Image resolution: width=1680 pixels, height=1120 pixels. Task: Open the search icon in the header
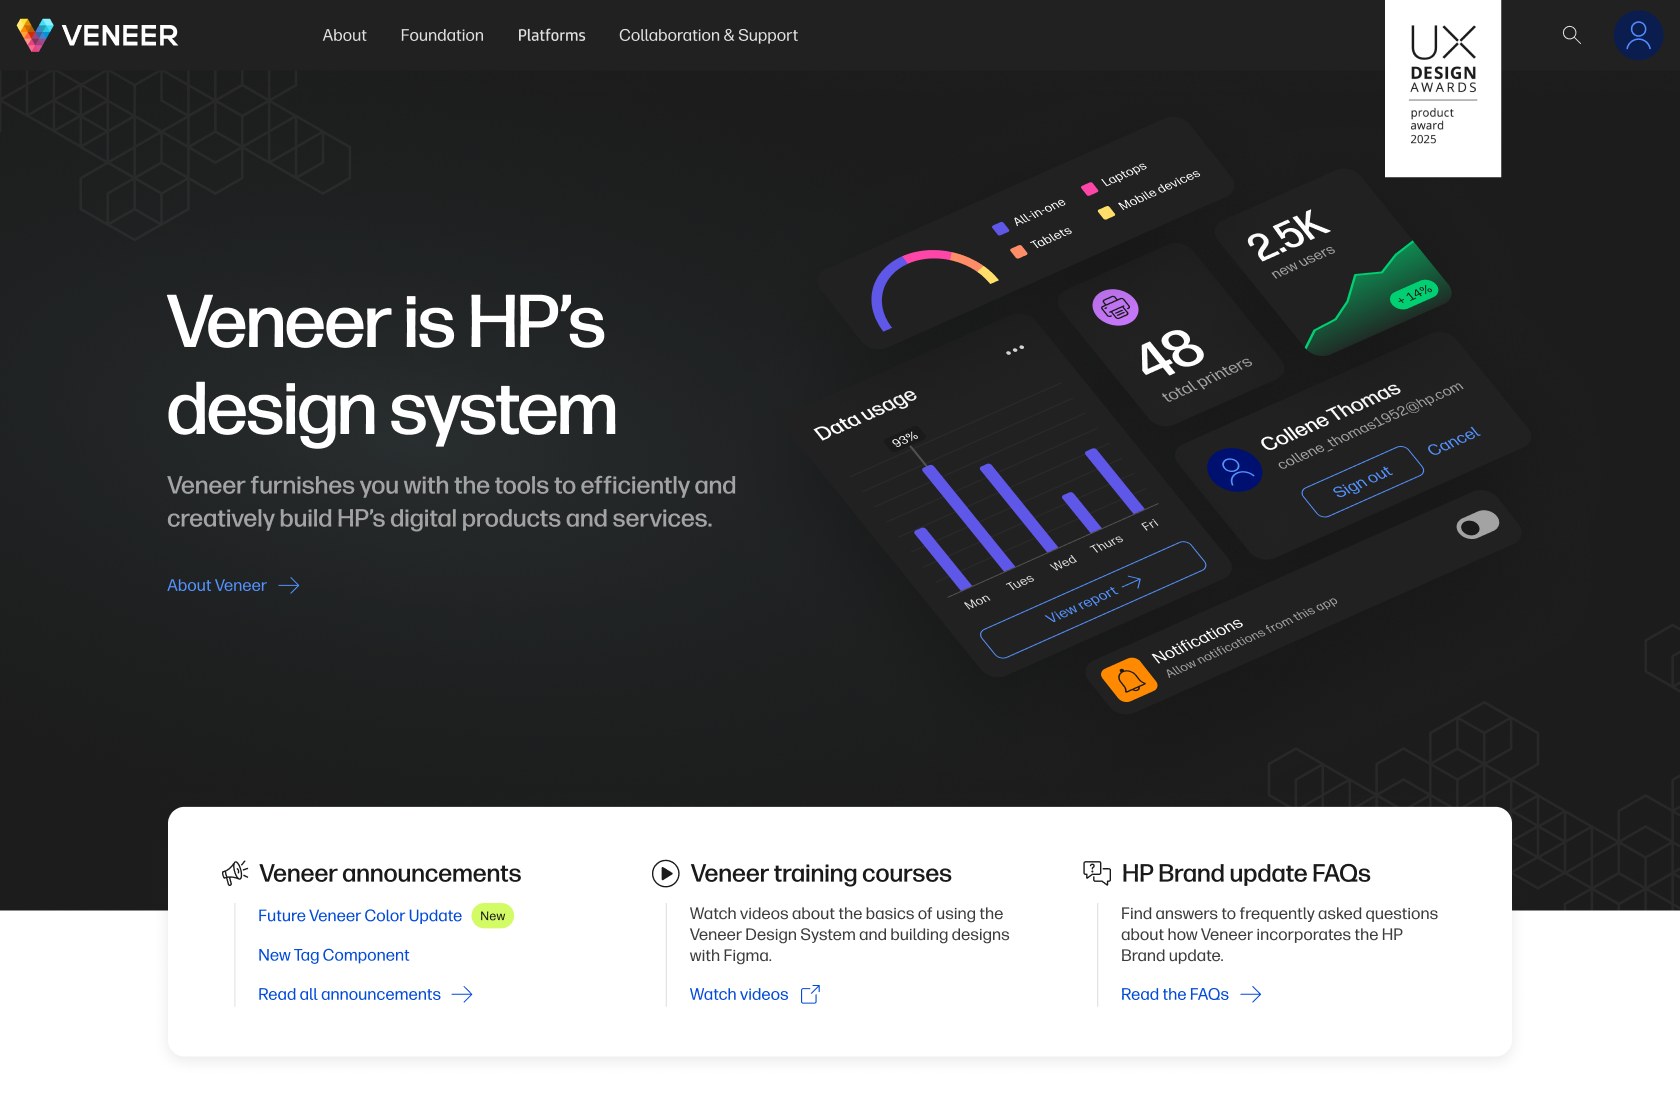(1571, 35)
